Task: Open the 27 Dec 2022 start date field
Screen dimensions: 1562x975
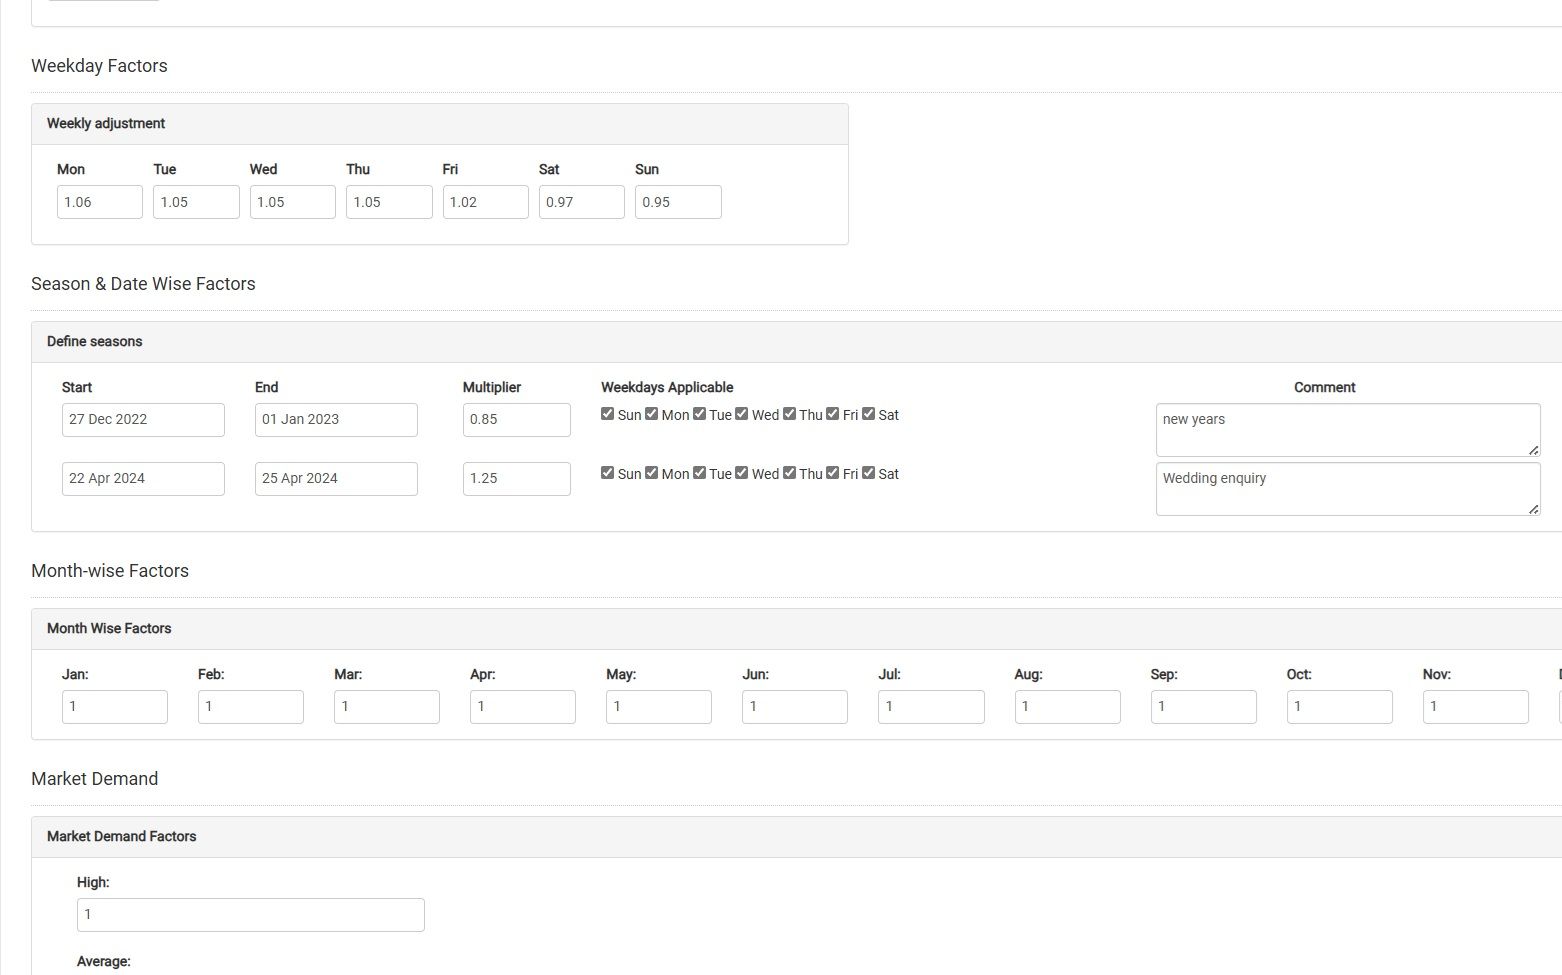Action: point(143,420)
